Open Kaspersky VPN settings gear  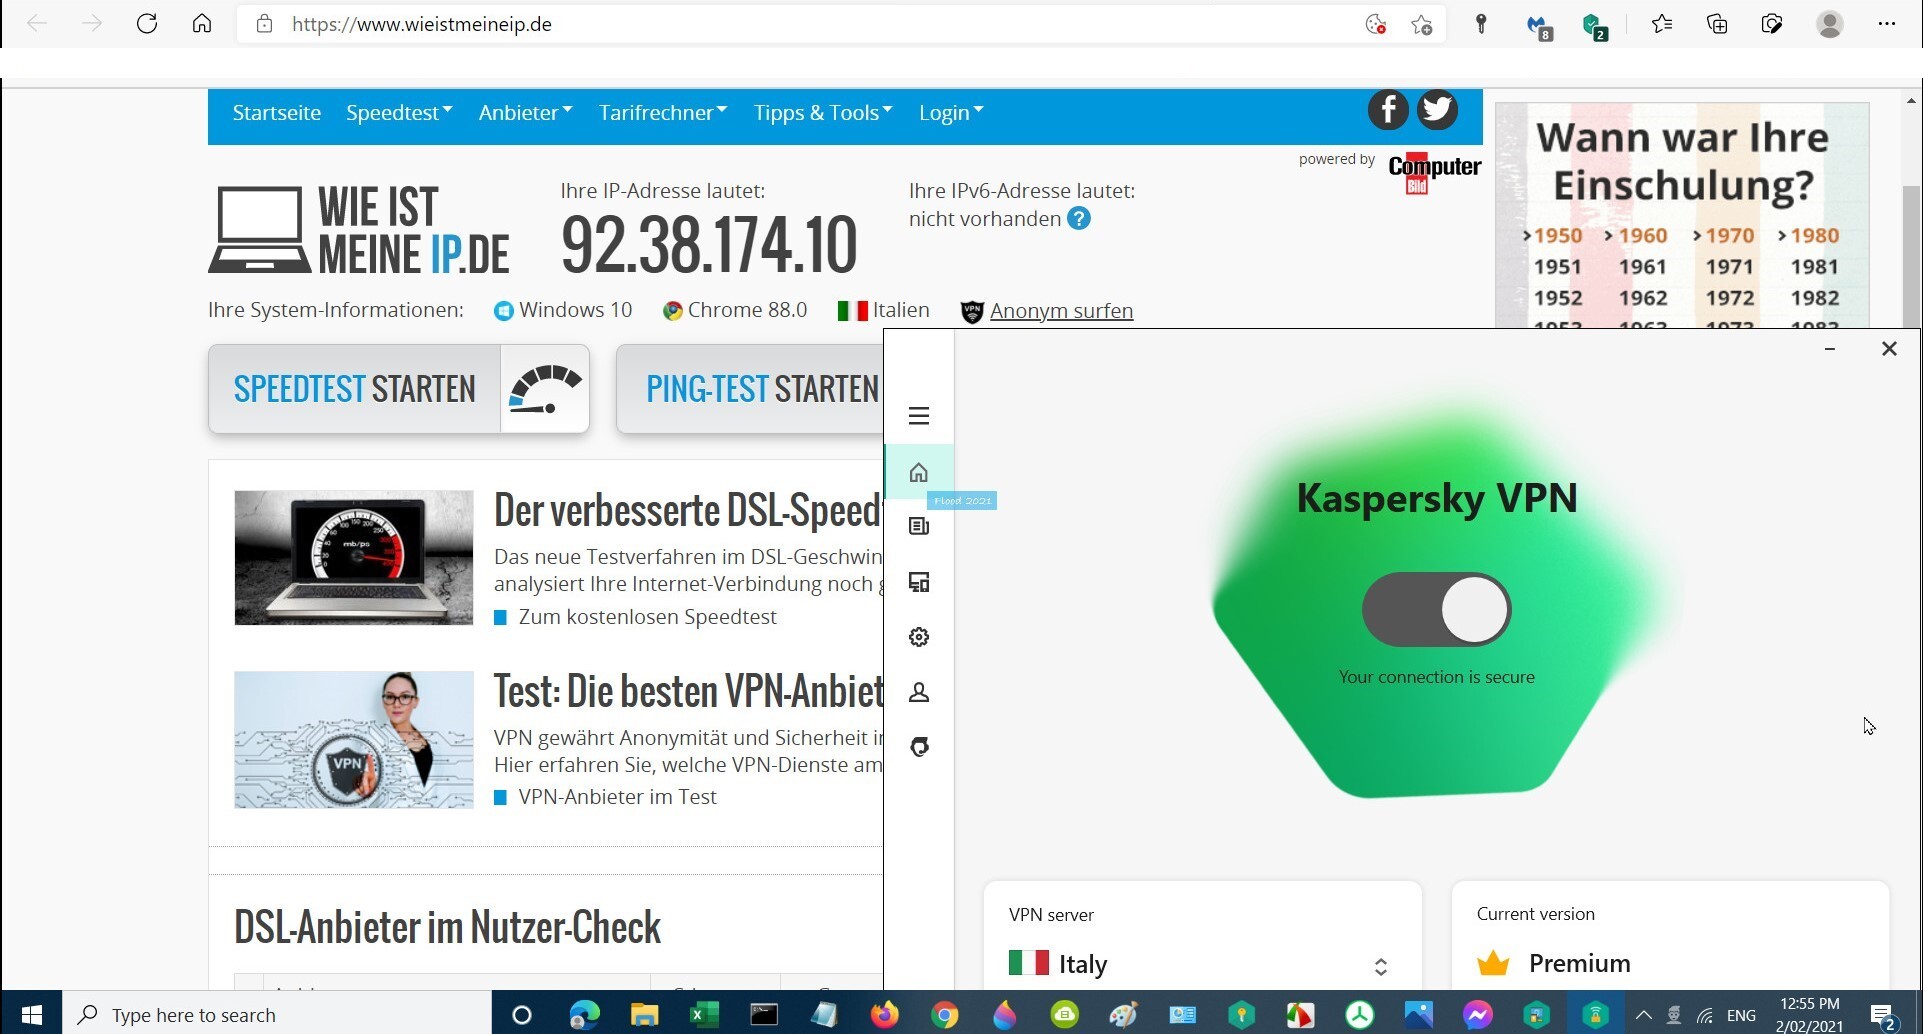(x=919, y=637)
